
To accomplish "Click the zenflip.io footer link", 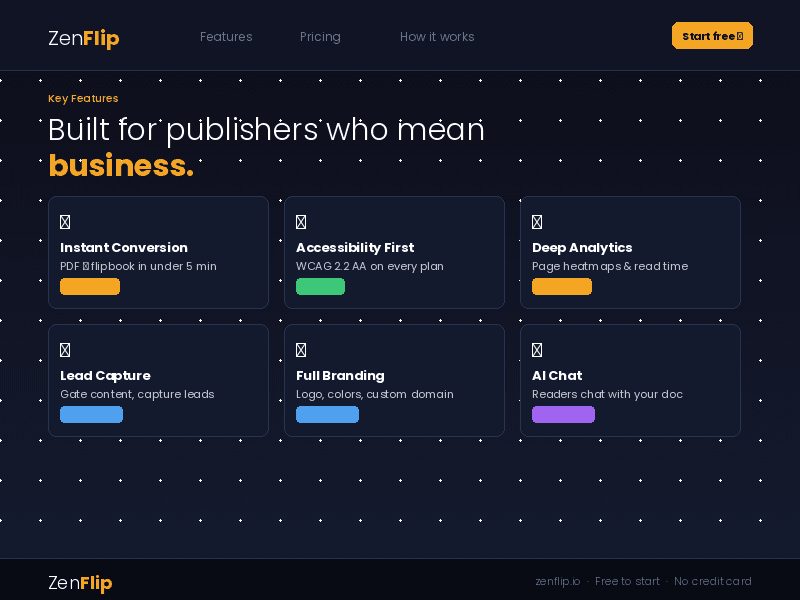I will 557,581.
